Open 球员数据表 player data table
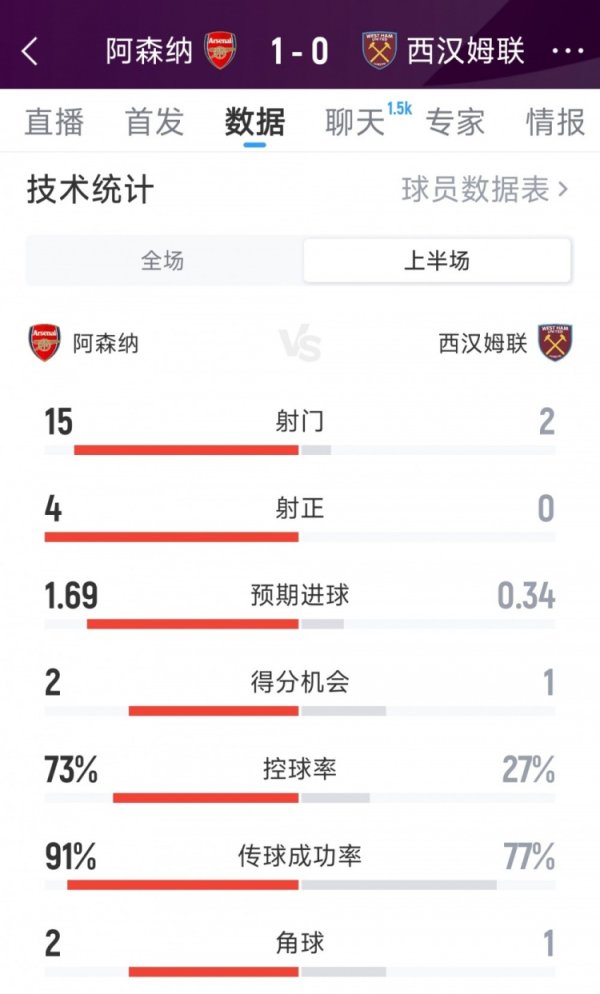Viewport: 600px width, 994px height. click(x=485, y=190)
